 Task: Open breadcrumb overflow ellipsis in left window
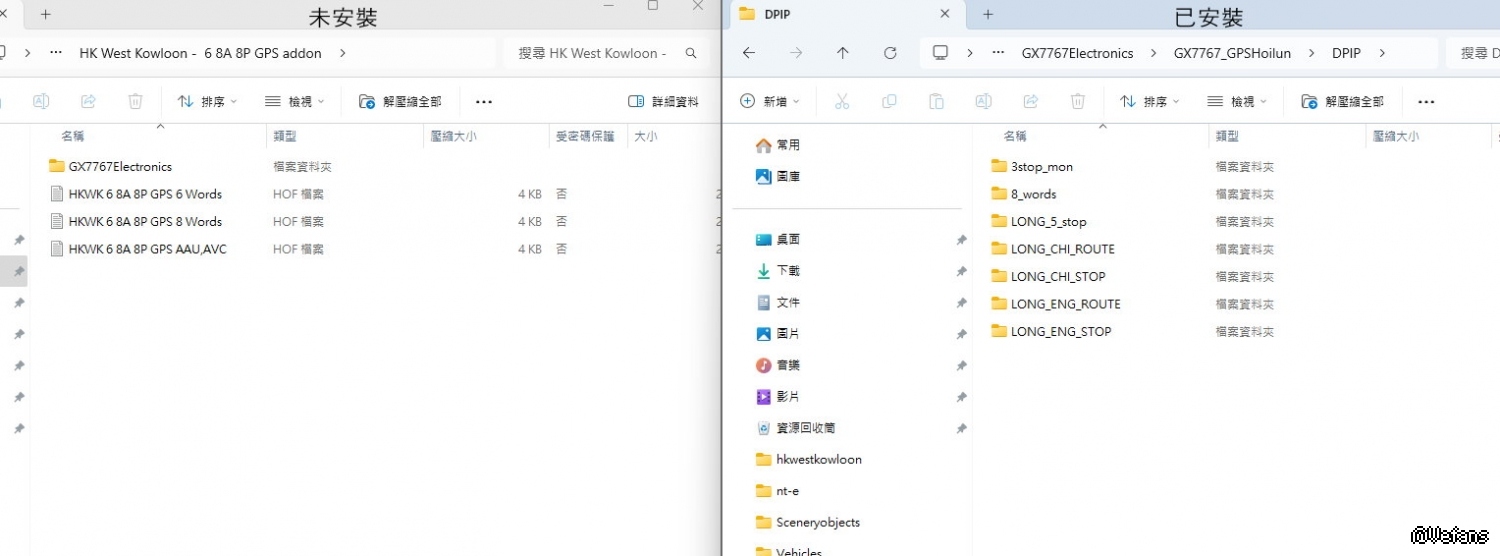click(56, 53)
